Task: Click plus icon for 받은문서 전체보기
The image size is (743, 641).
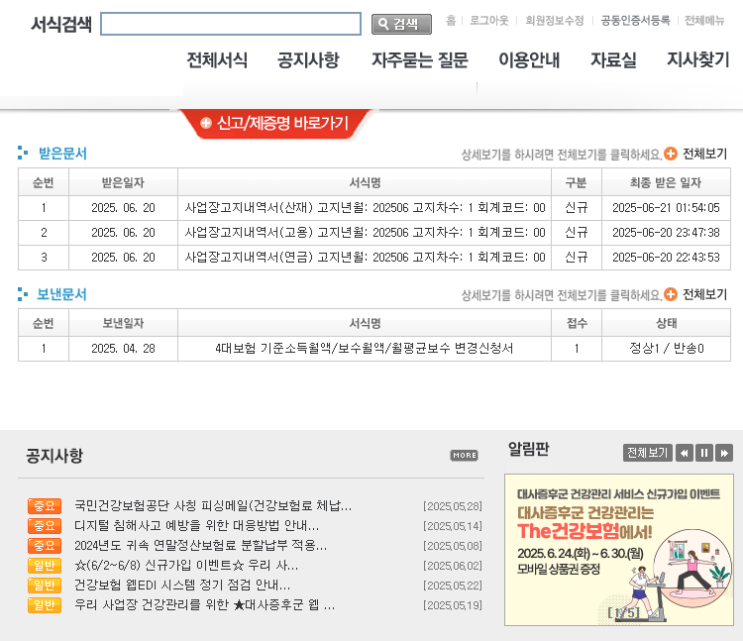Action: (671, 153)
